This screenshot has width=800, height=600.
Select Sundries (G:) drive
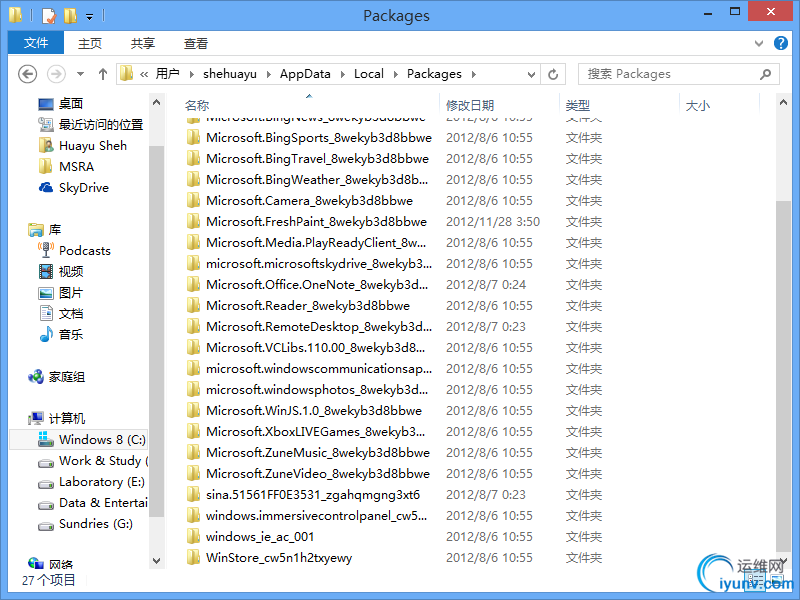(95, 523)
